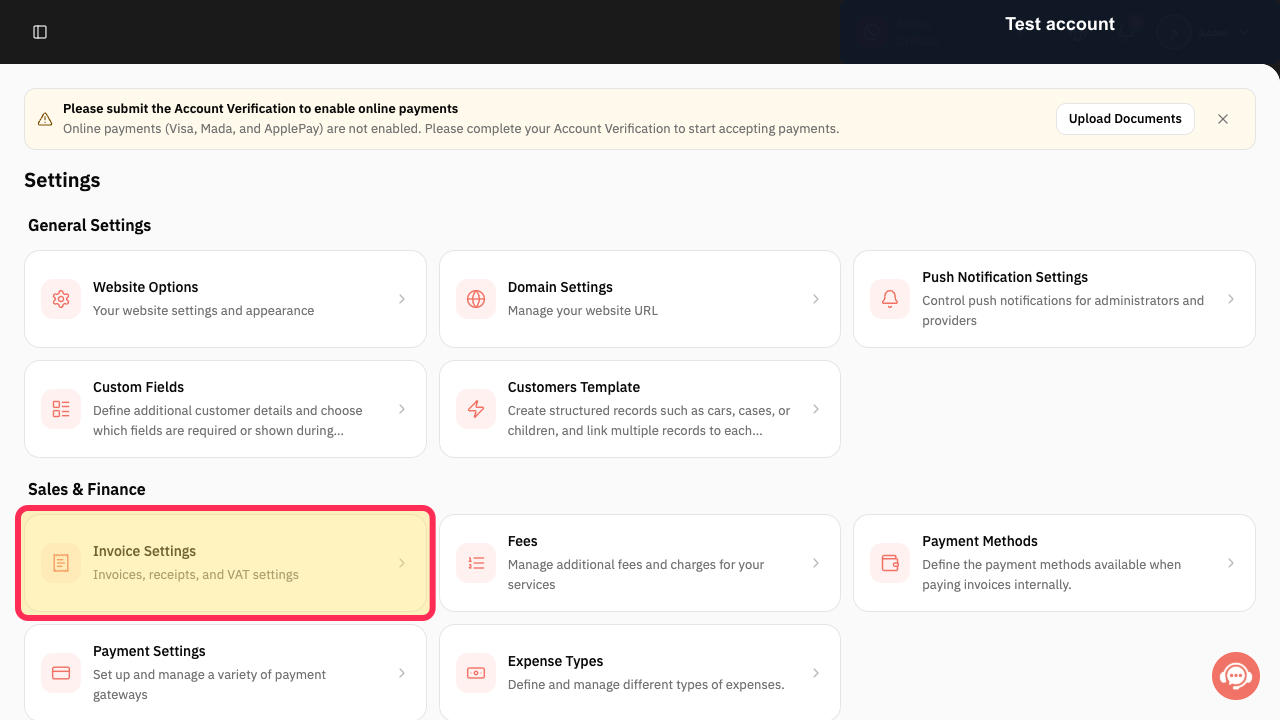Open Expense Types via its chevron
Screen dimensions: 1280x720
point(816,673)
